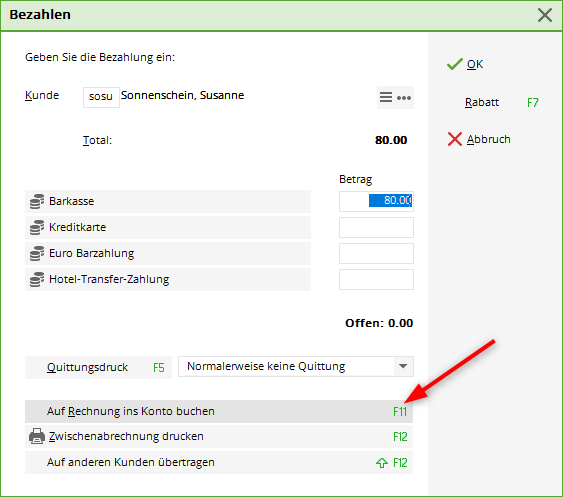Click the Kreditkarte amount input field
The height and width of the screenshot is (497, 563).
click(x=376, y=227)
